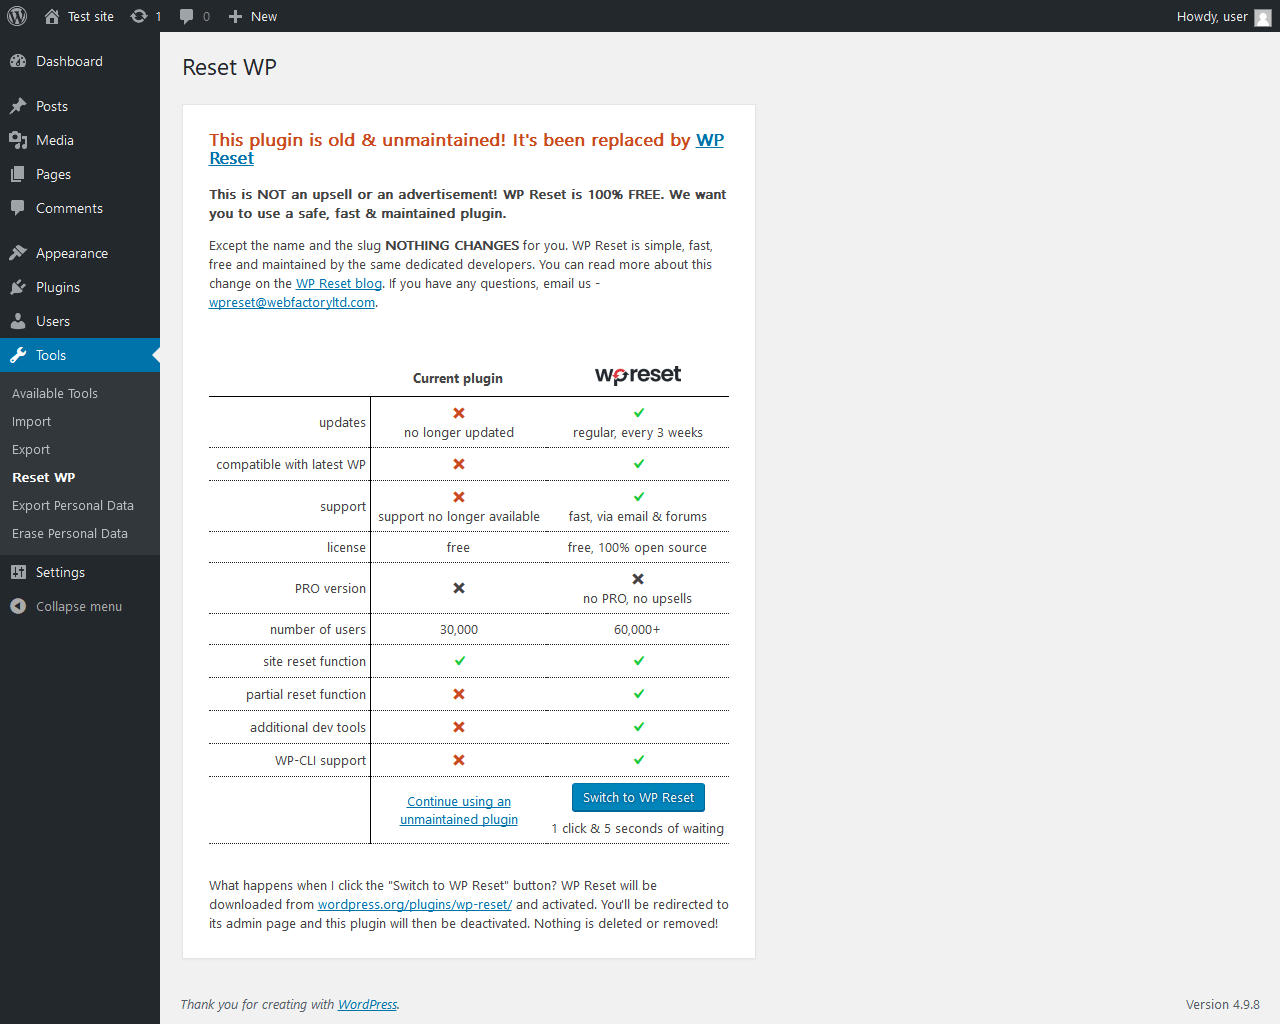Image resolution: width=1280 pixels, height=1024 pixels.
Task: Click the 'regular, every 3 weeks' text
Action: tap(638, 433)
